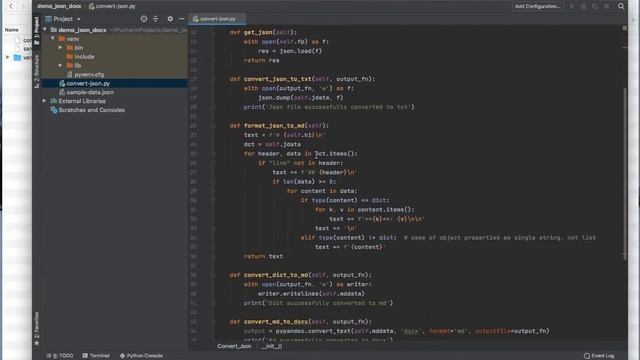640x360 pixels.
Task: Open Project panel settings gear
Action: point(170,19)
